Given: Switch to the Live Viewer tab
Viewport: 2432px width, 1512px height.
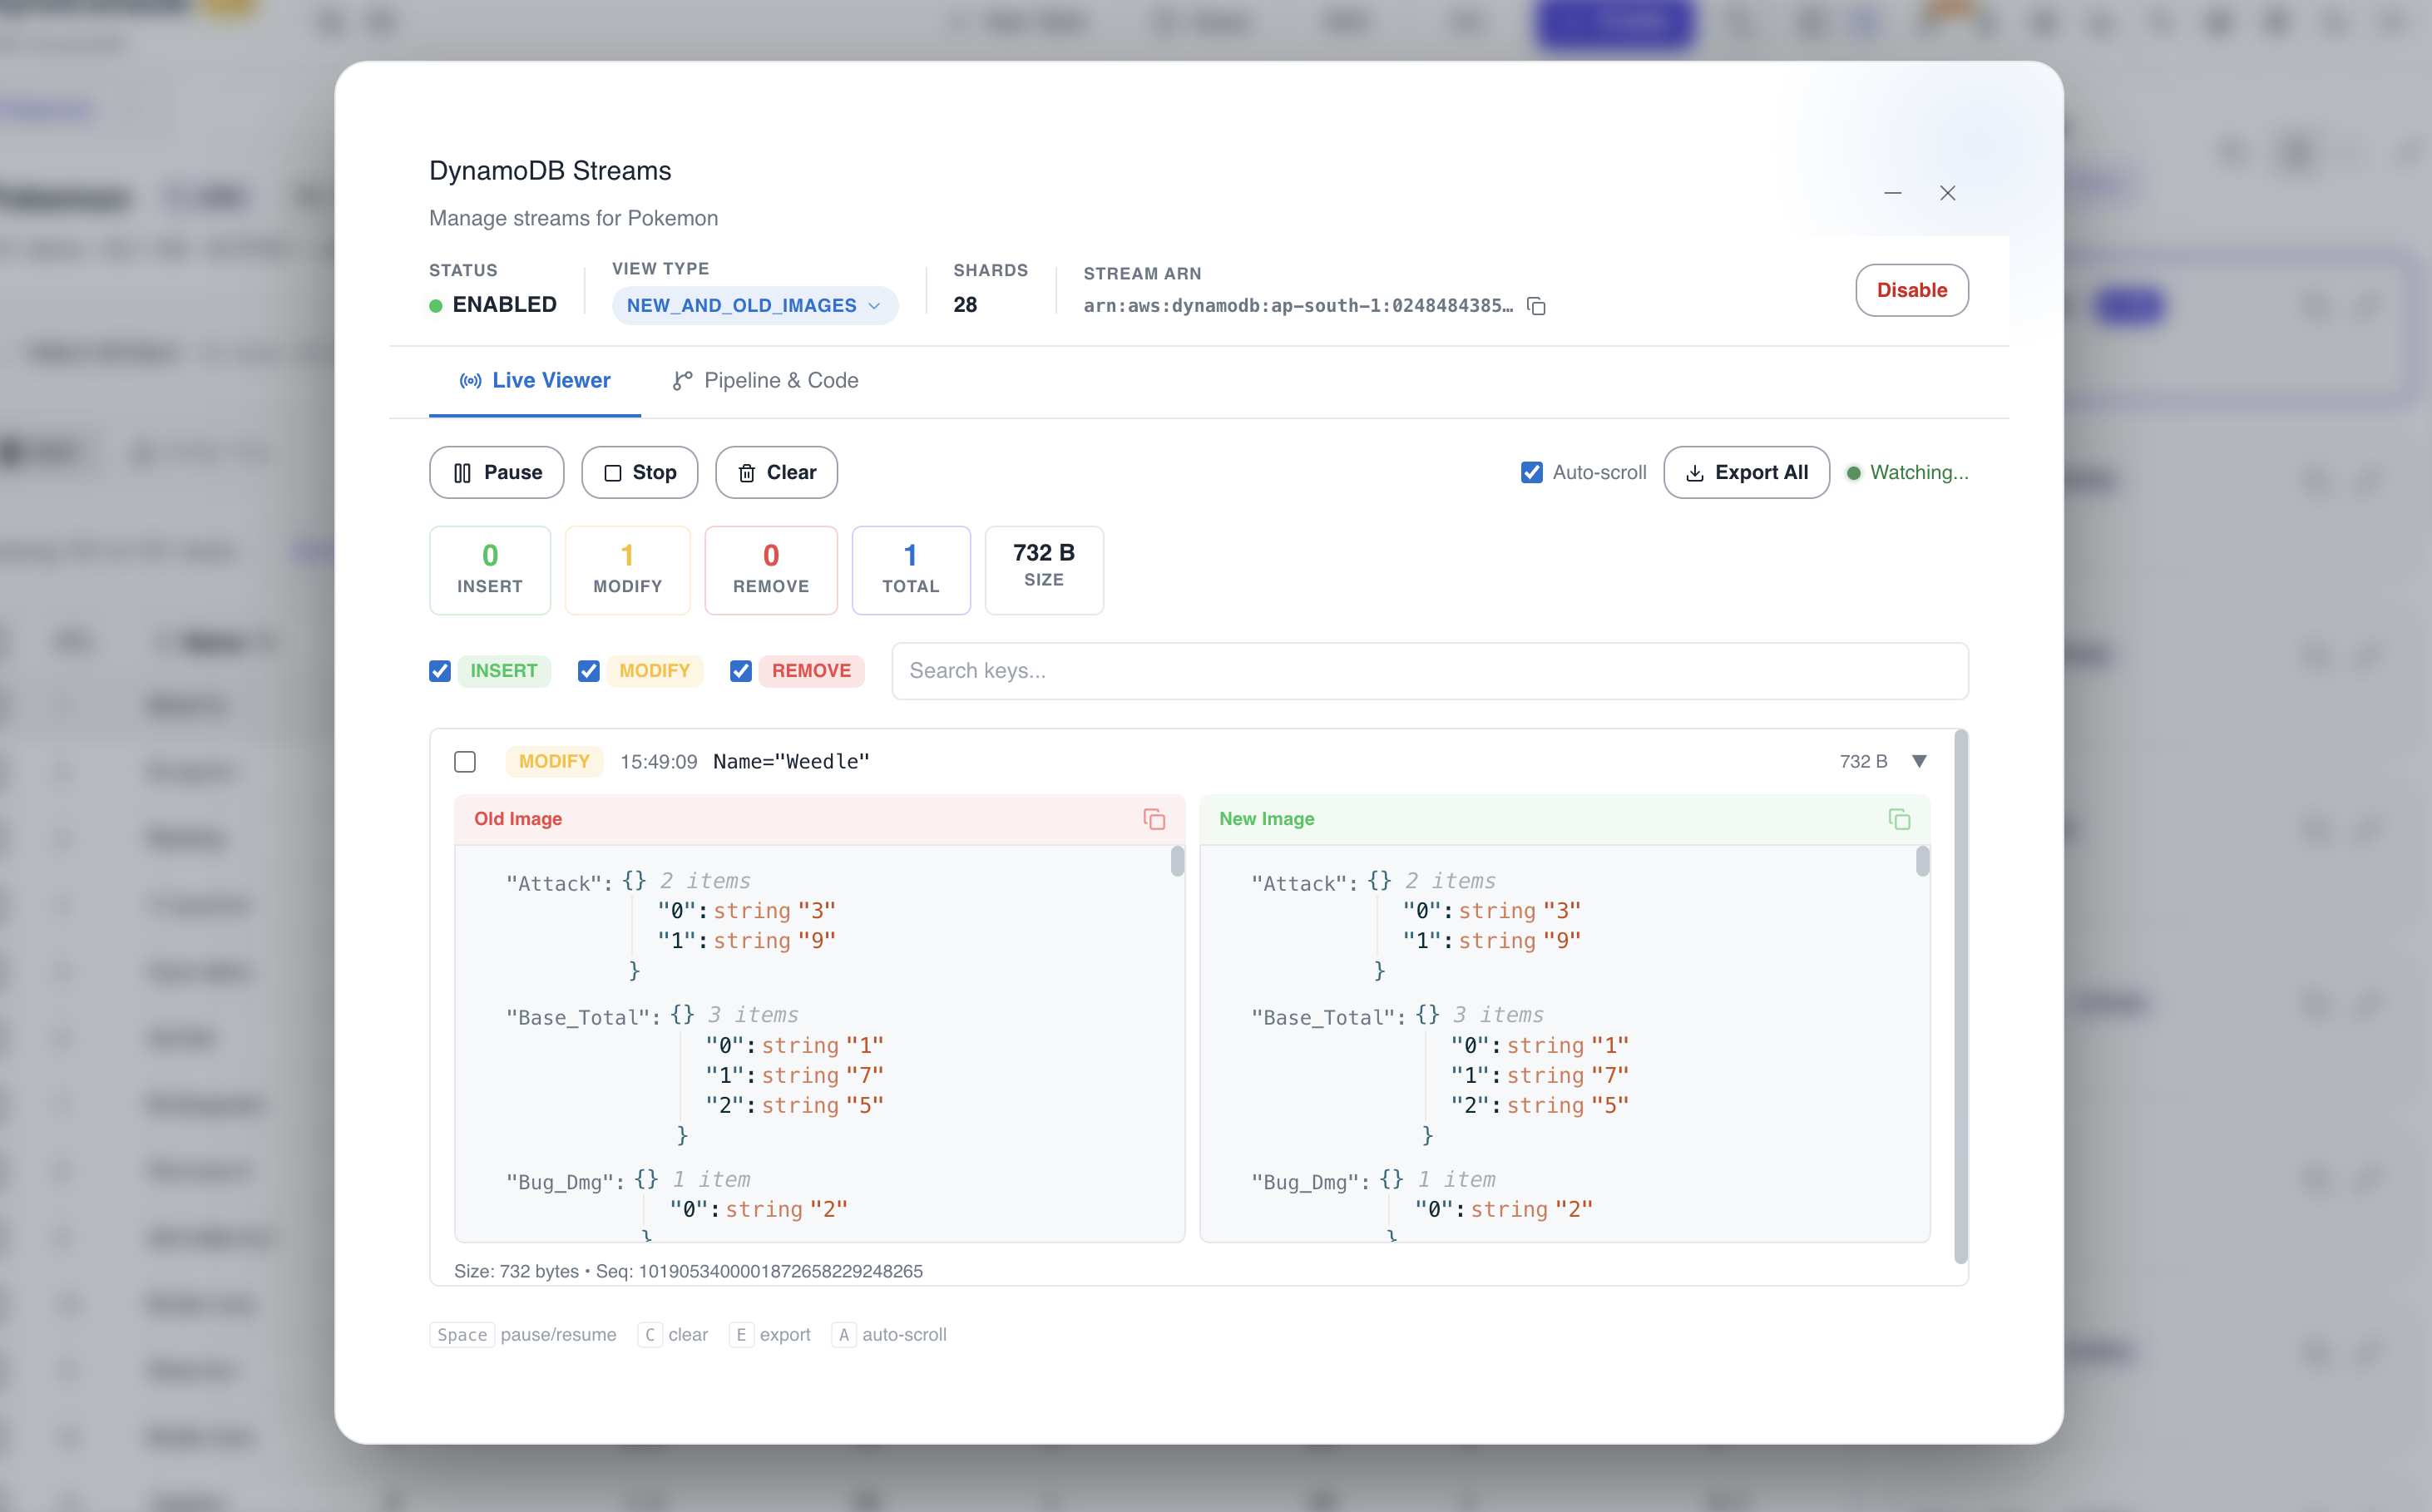Looking at the screenshot, I should pyautogui.click(x=535, y=381).
